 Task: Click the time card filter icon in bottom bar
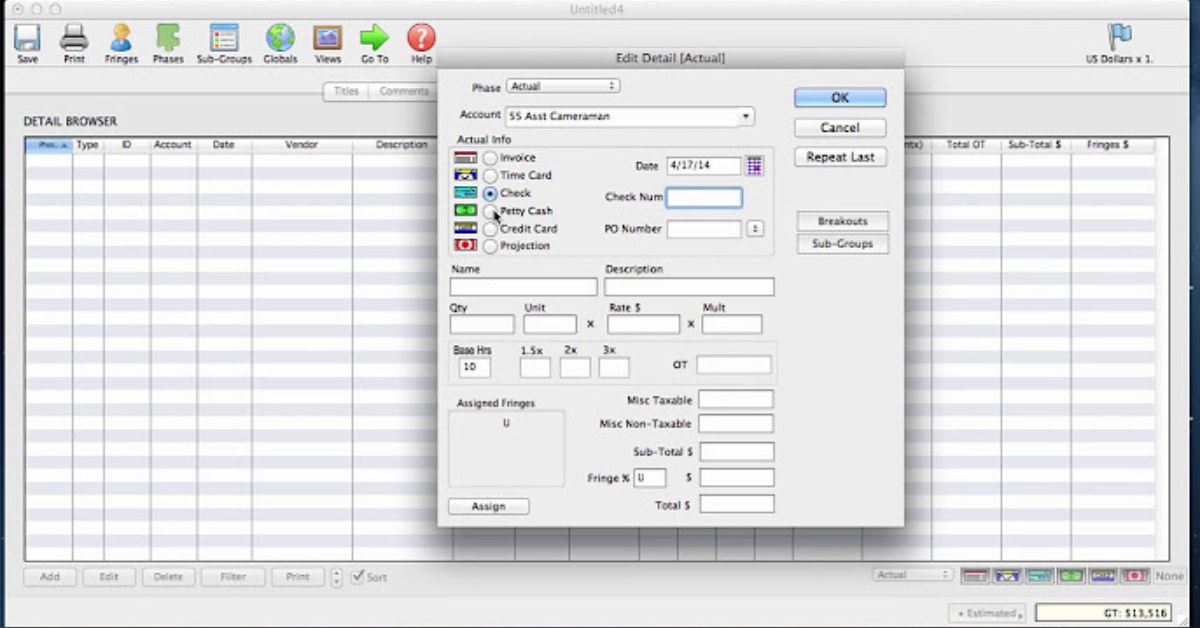(x=1007, y=576)
